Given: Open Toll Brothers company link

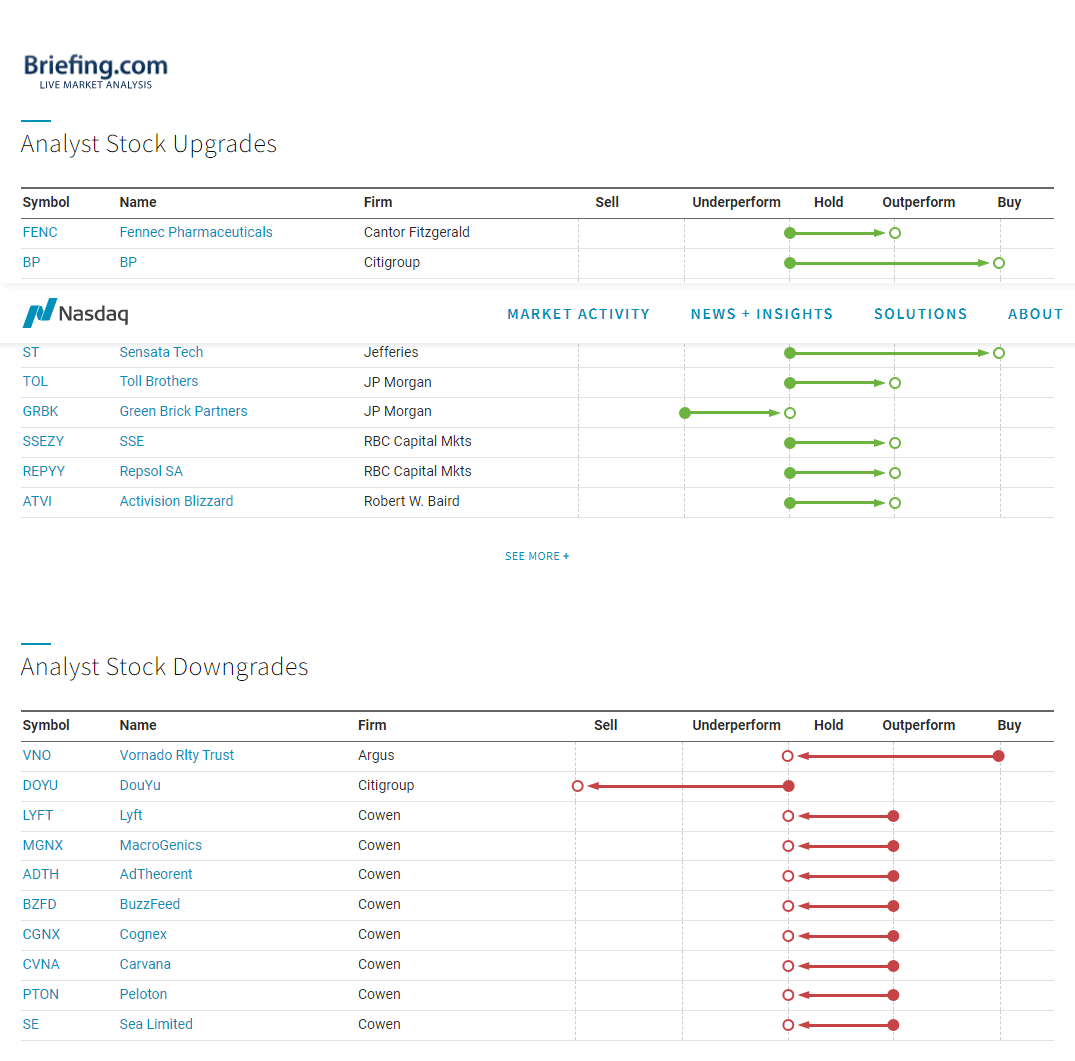Looking at the screenshot, I should tap(158, 381).
